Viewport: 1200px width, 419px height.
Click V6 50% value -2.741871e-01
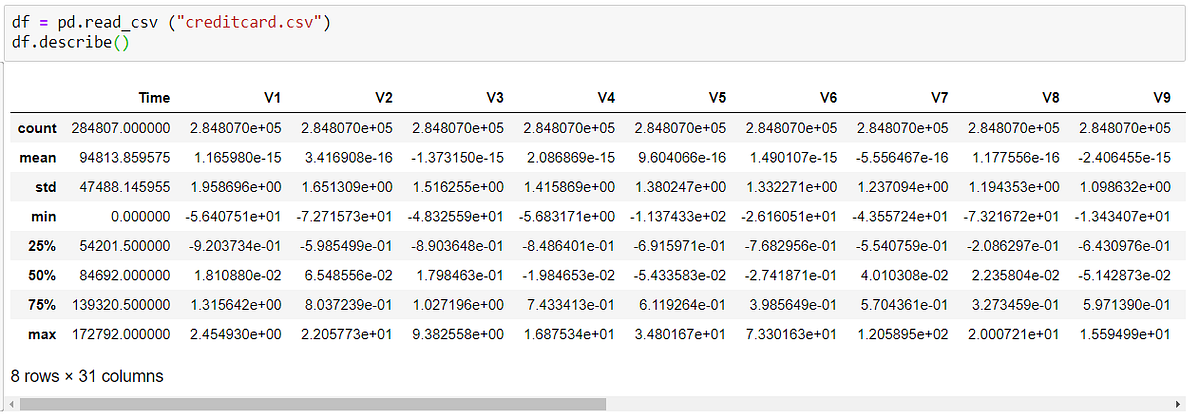pyautogui.click(x=789, y=277)
